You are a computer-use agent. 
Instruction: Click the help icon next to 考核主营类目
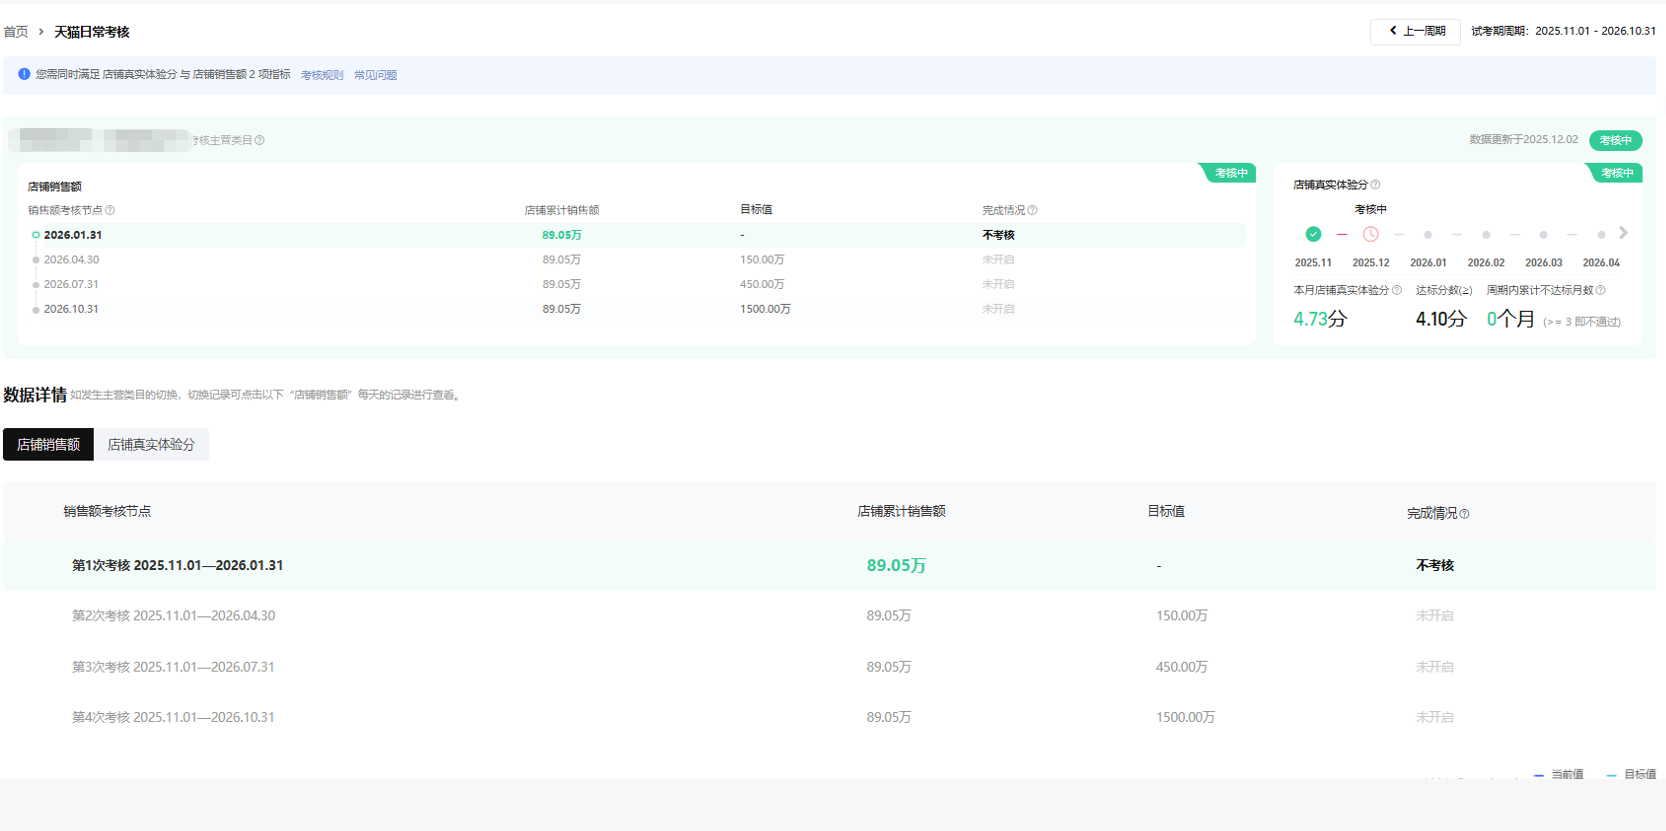(x=260, y=141)
